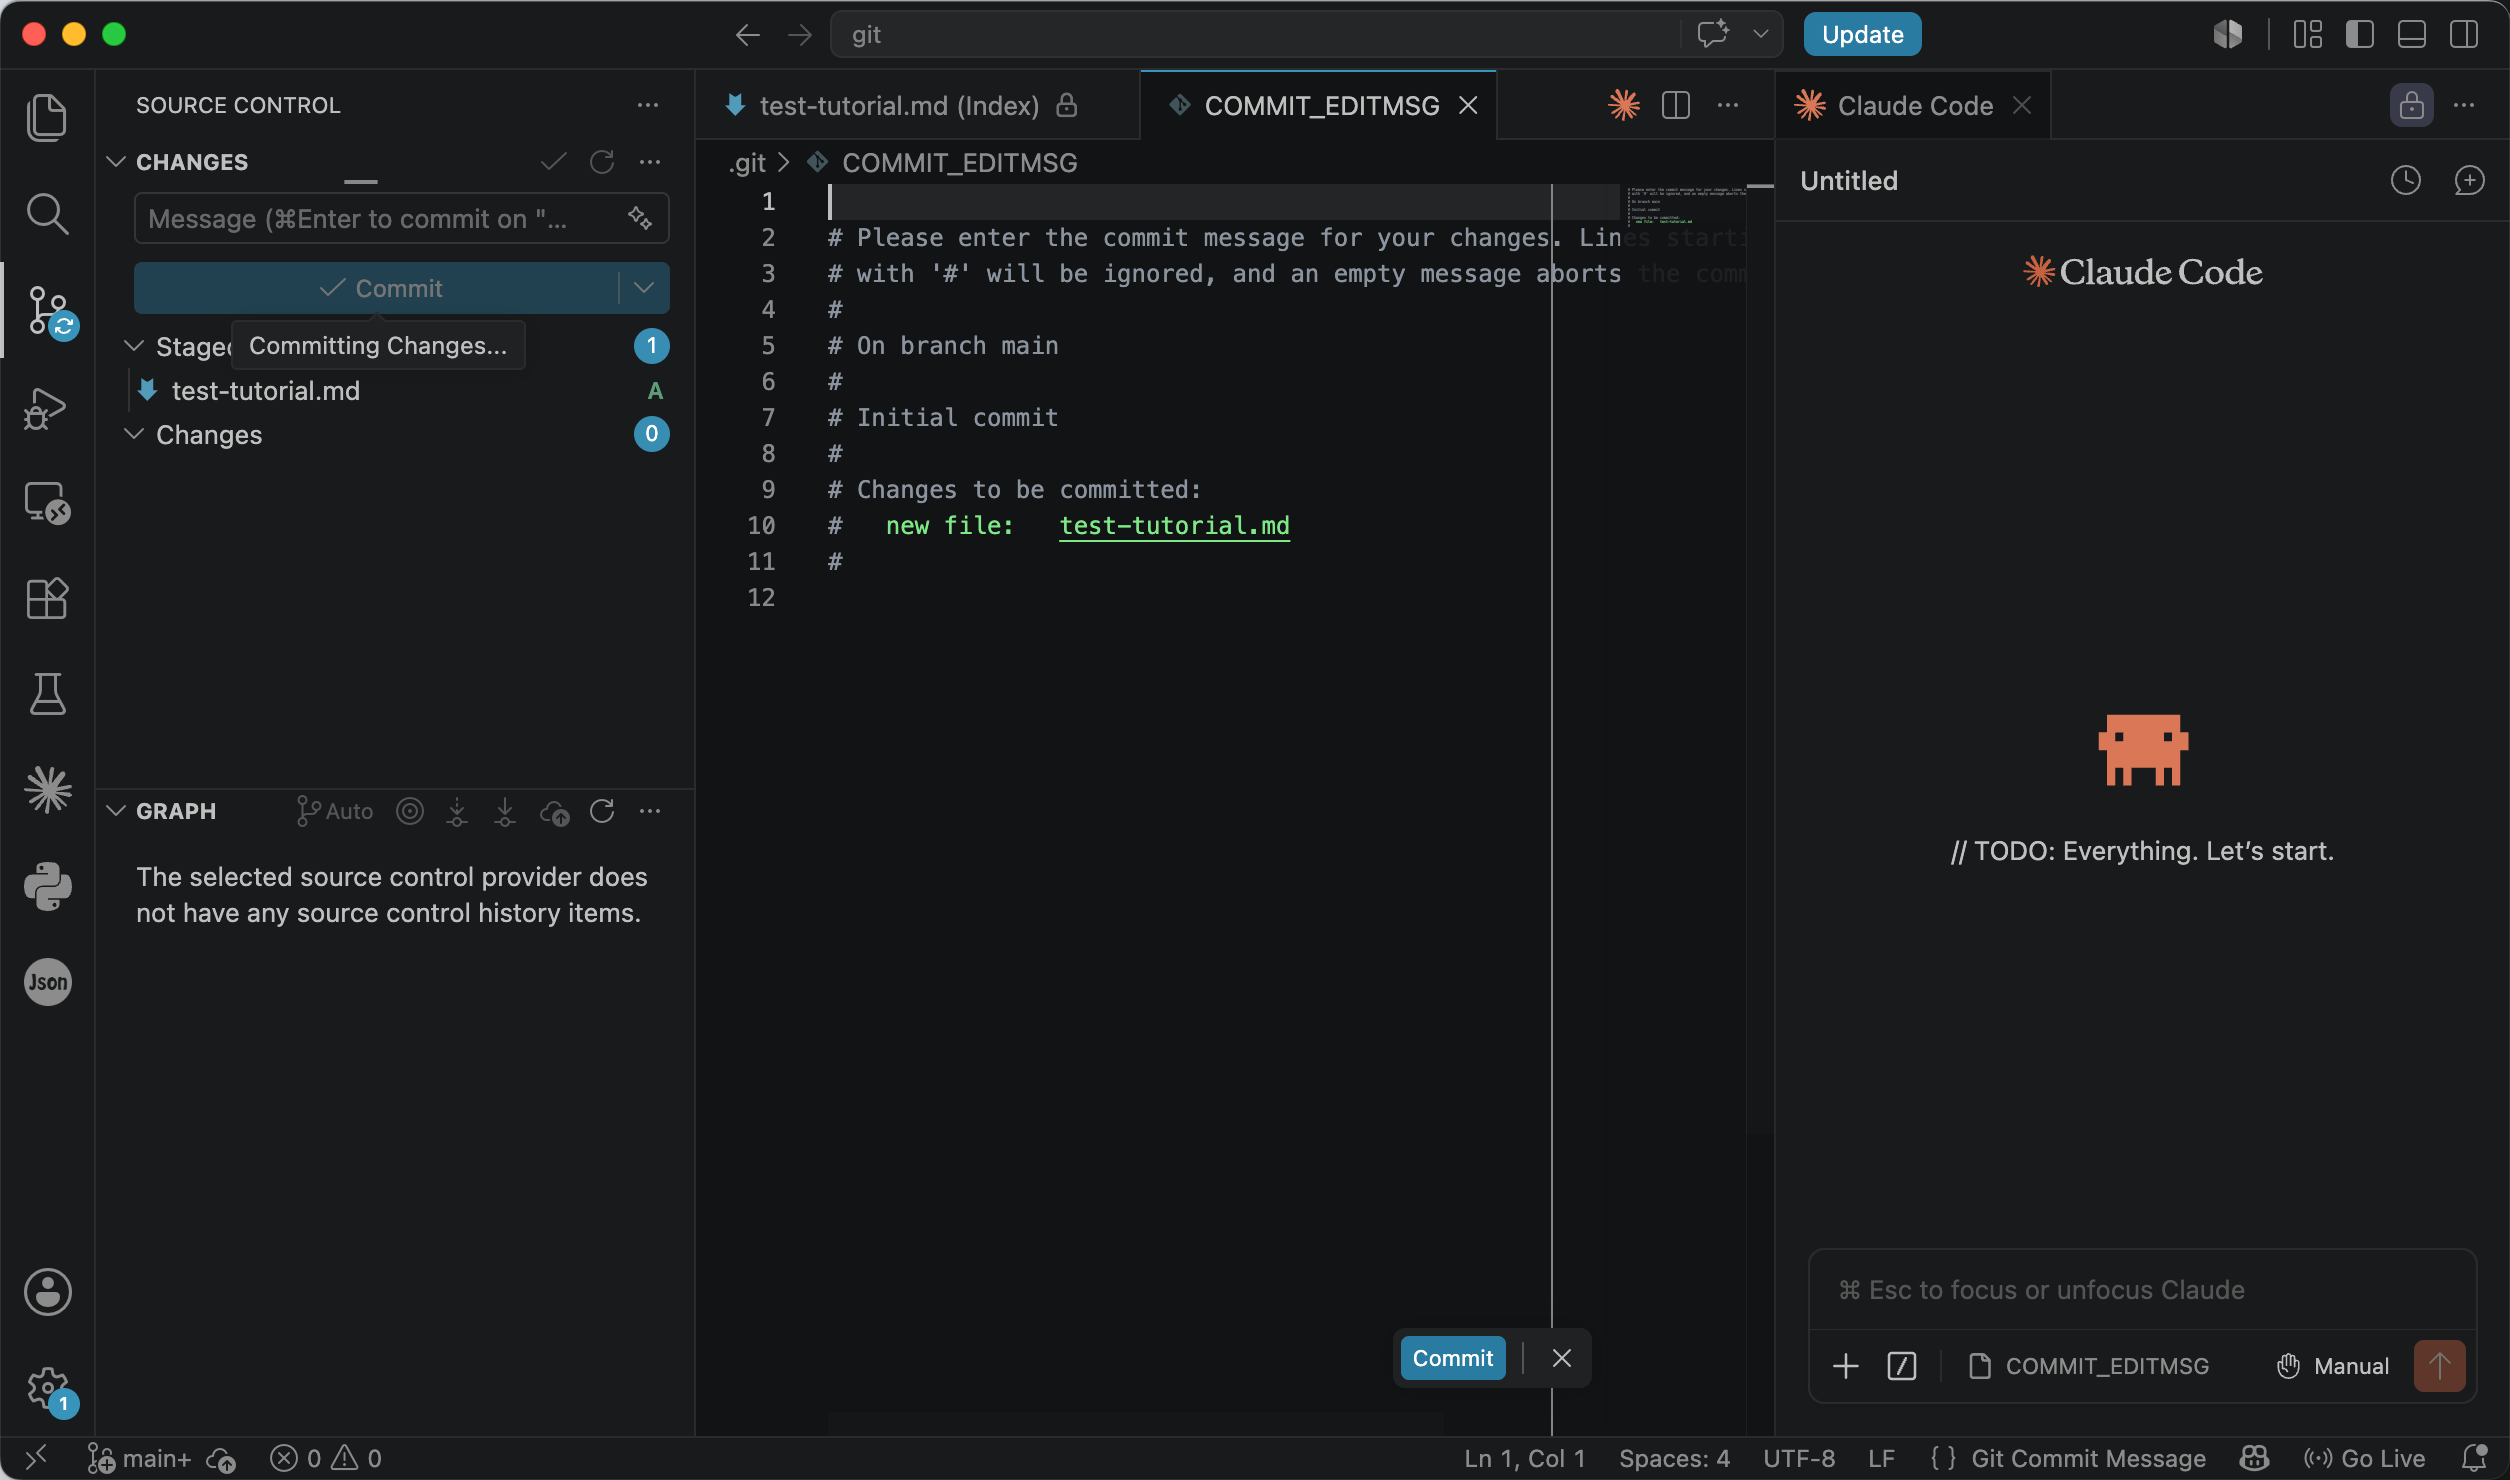Click the floating Commit button in editor
This screenshot has height=1480, width=2510.
(x=1452, y=1358)
